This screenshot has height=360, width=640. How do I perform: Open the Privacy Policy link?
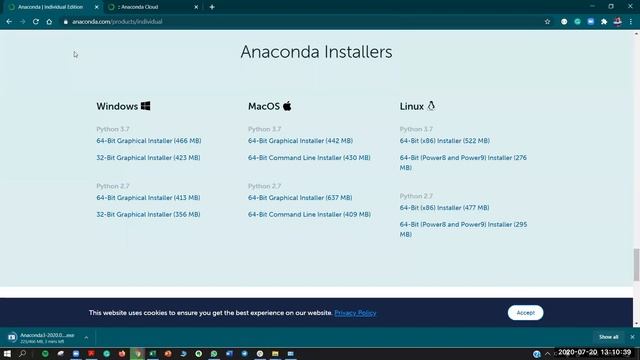pos(355,313)
